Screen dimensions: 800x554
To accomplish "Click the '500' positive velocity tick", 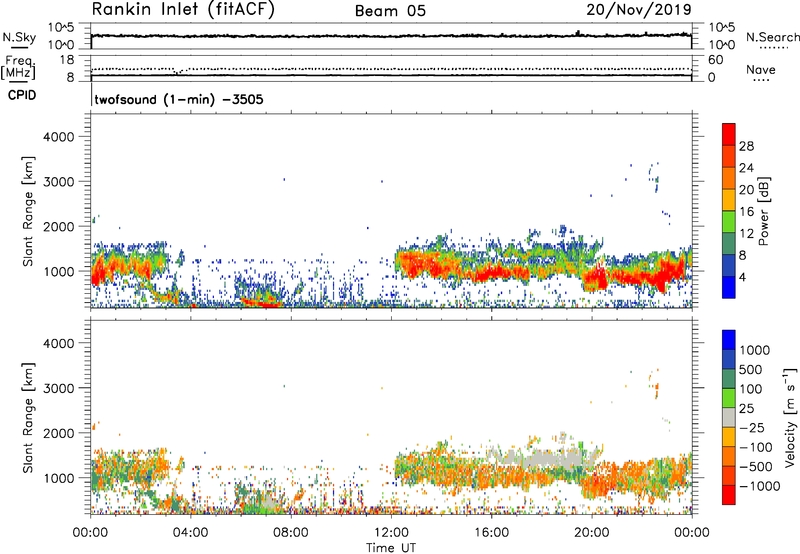I will point(751,369).
